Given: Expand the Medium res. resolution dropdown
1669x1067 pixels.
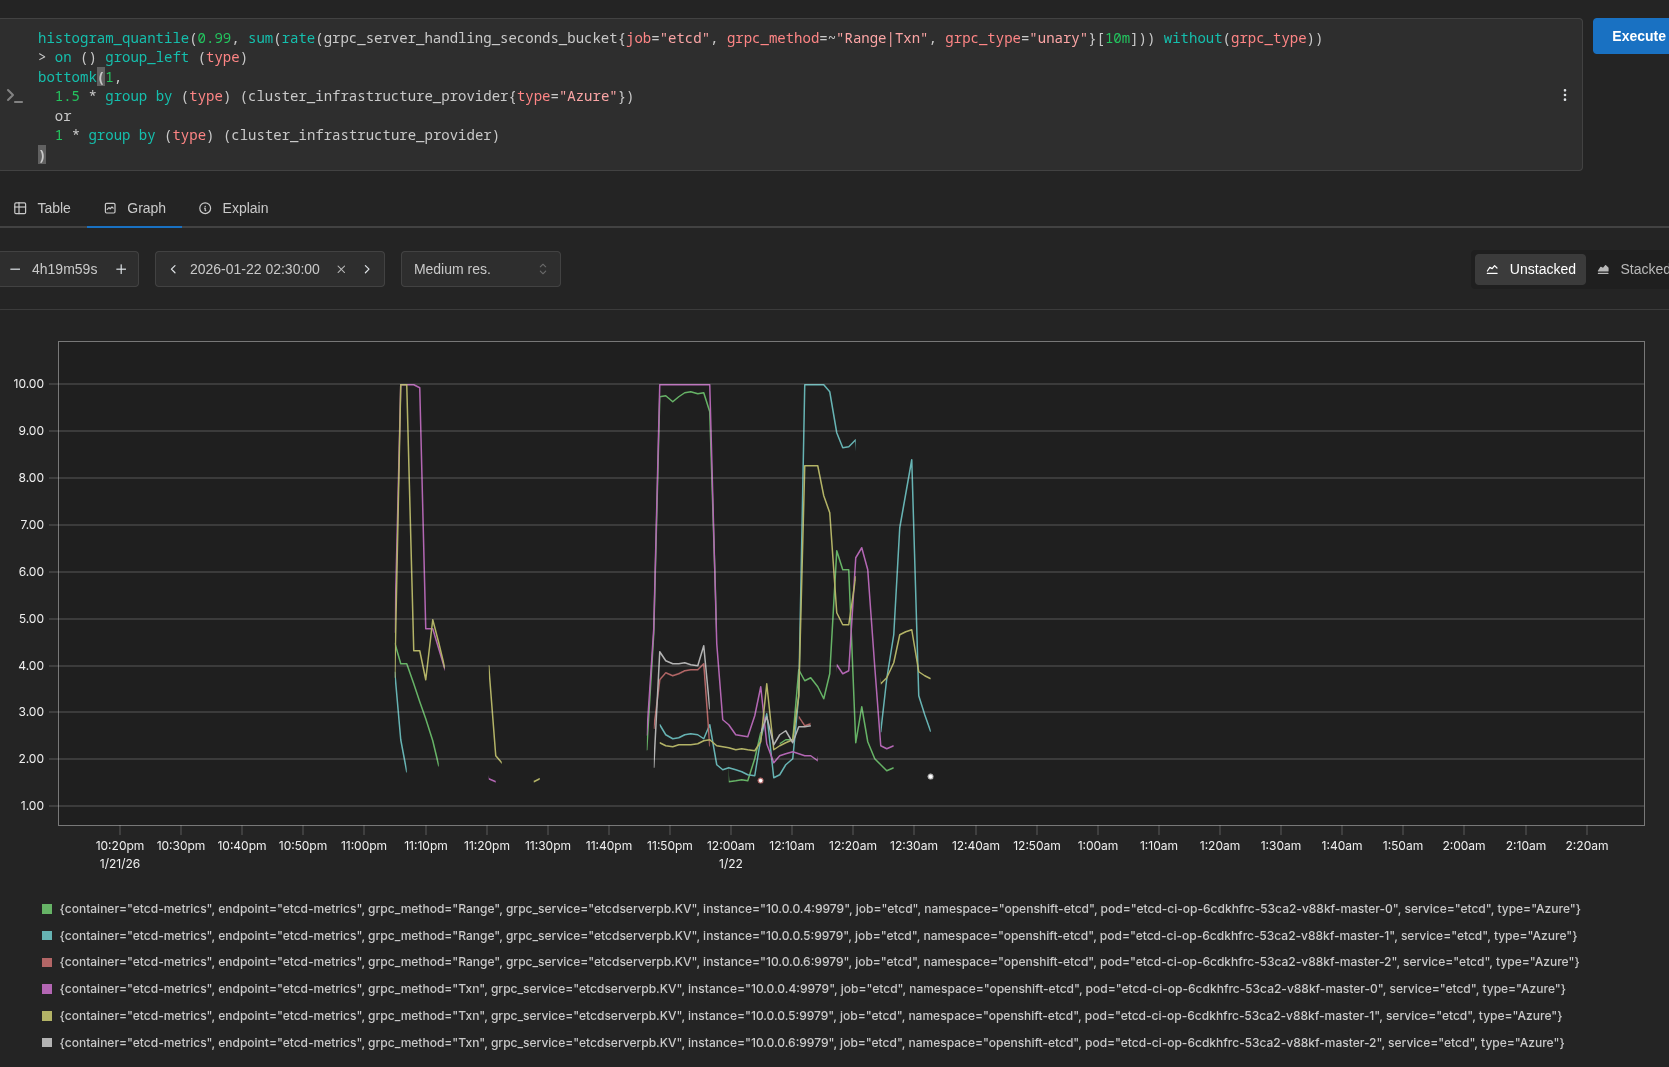Looking at the screenshot, I should pyautogui.click(x=480, y=269).
